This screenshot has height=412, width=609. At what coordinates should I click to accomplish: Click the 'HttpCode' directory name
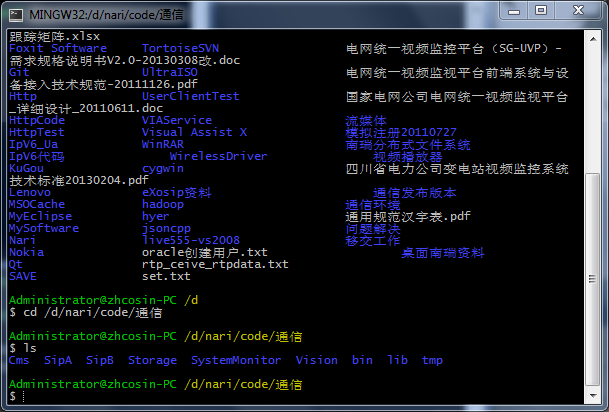[x=37, y=120]
